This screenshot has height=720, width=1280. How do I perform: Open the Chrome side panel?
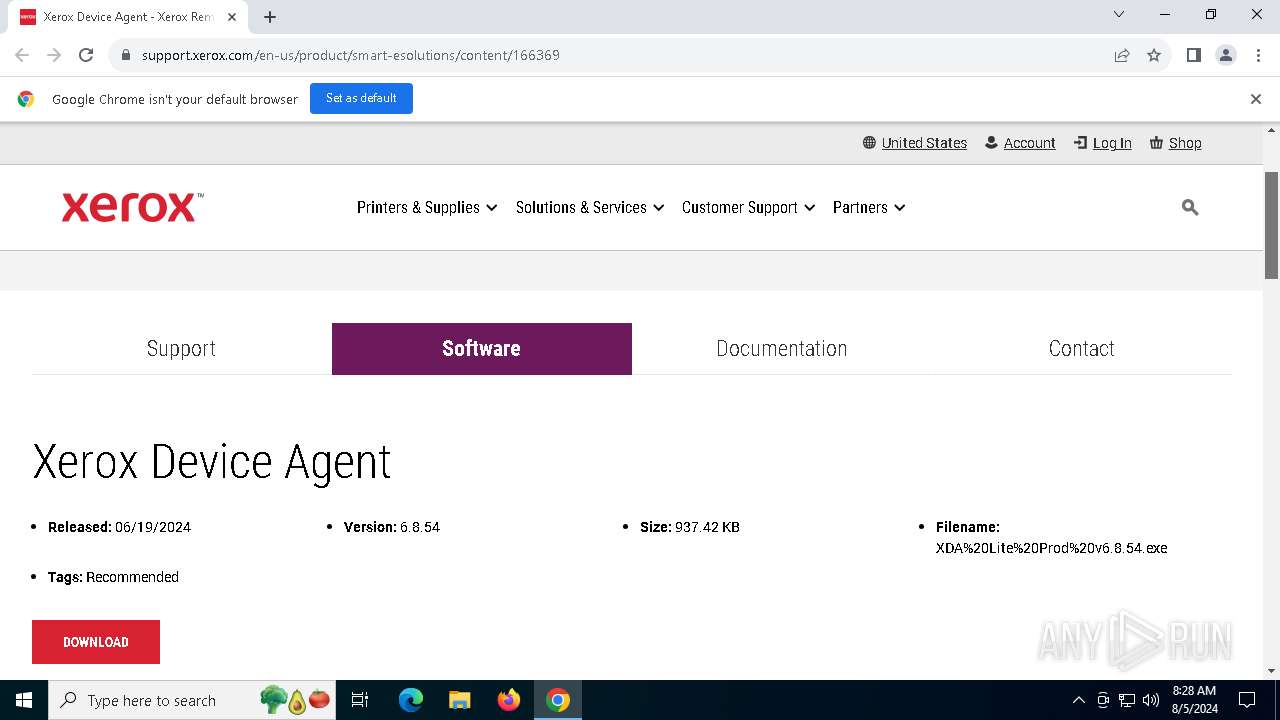coord(1194,55)
